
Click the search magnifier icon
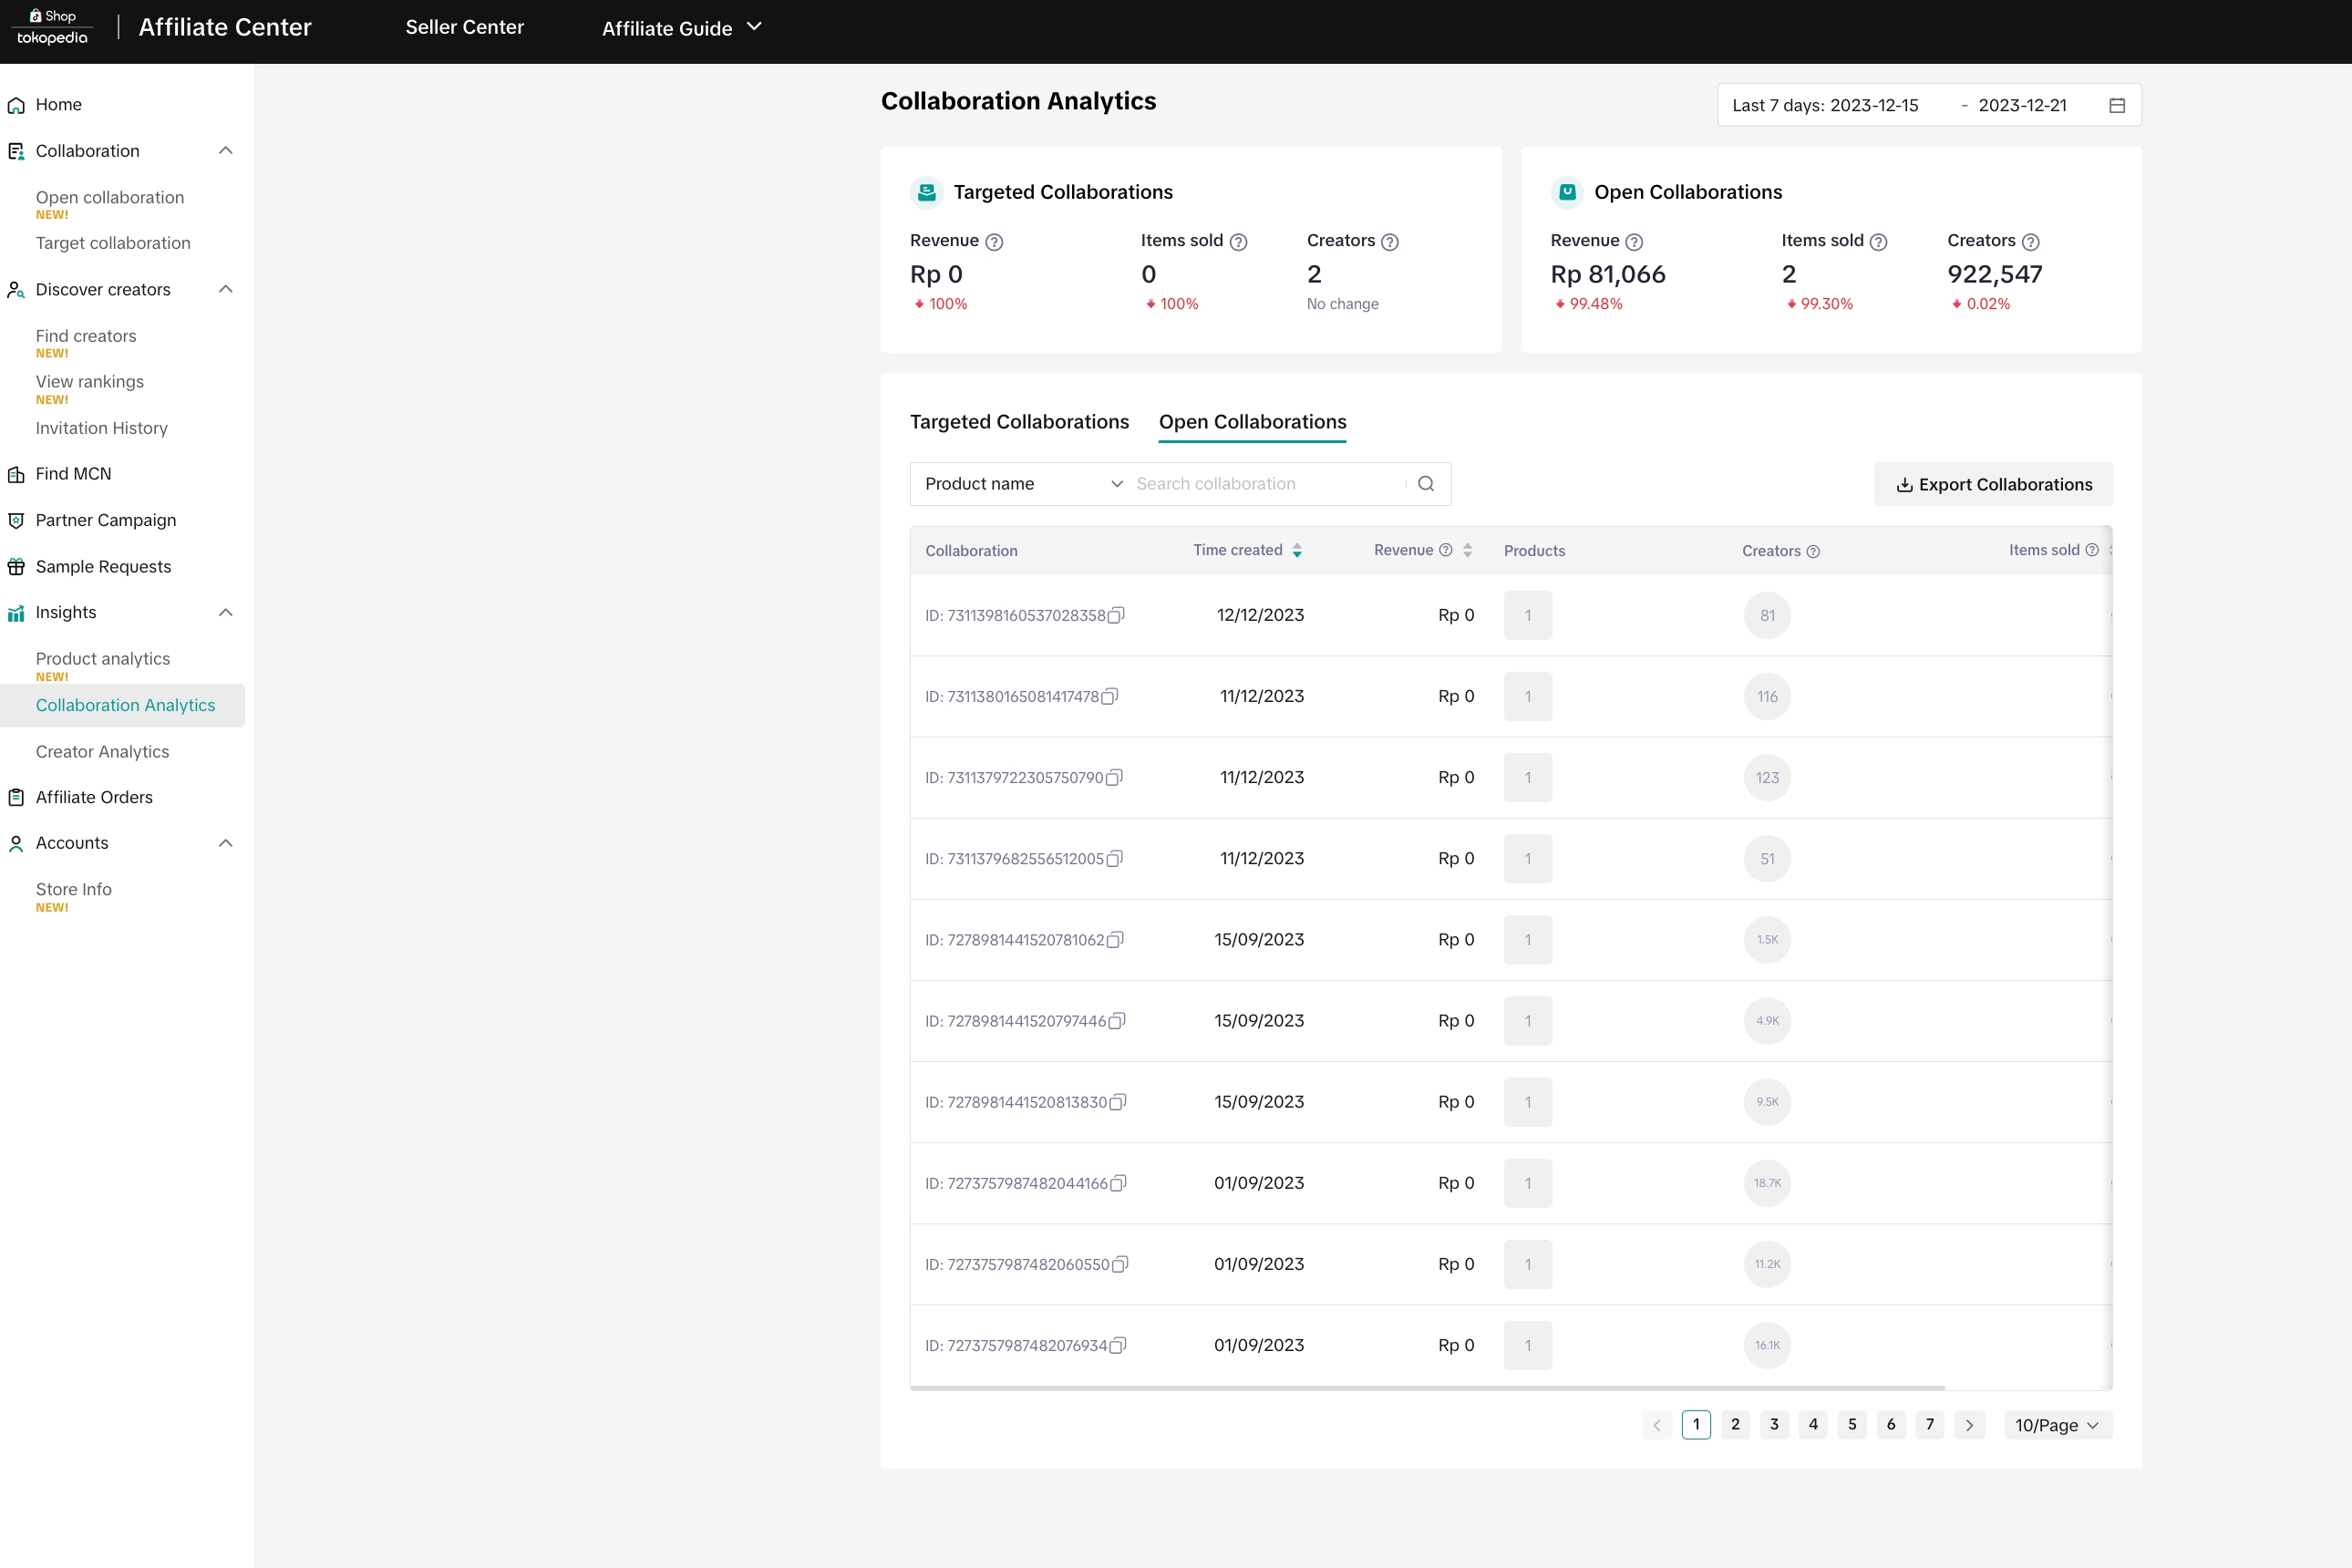click(1426, 484)
